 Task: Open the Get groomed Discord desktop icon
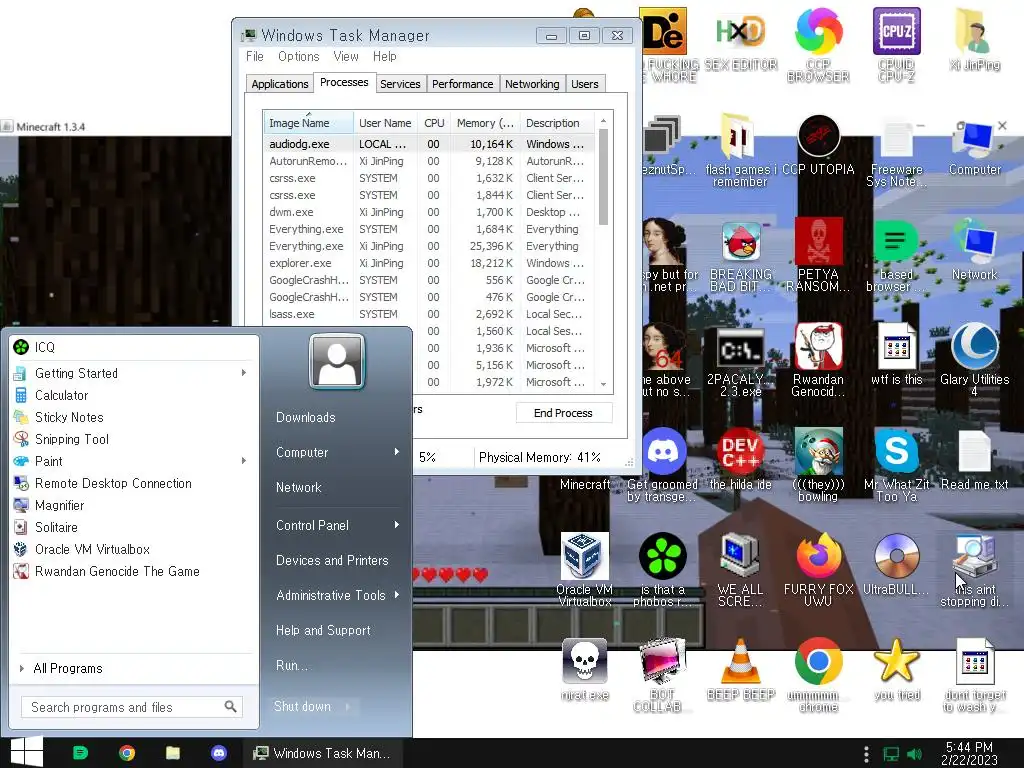662,465
